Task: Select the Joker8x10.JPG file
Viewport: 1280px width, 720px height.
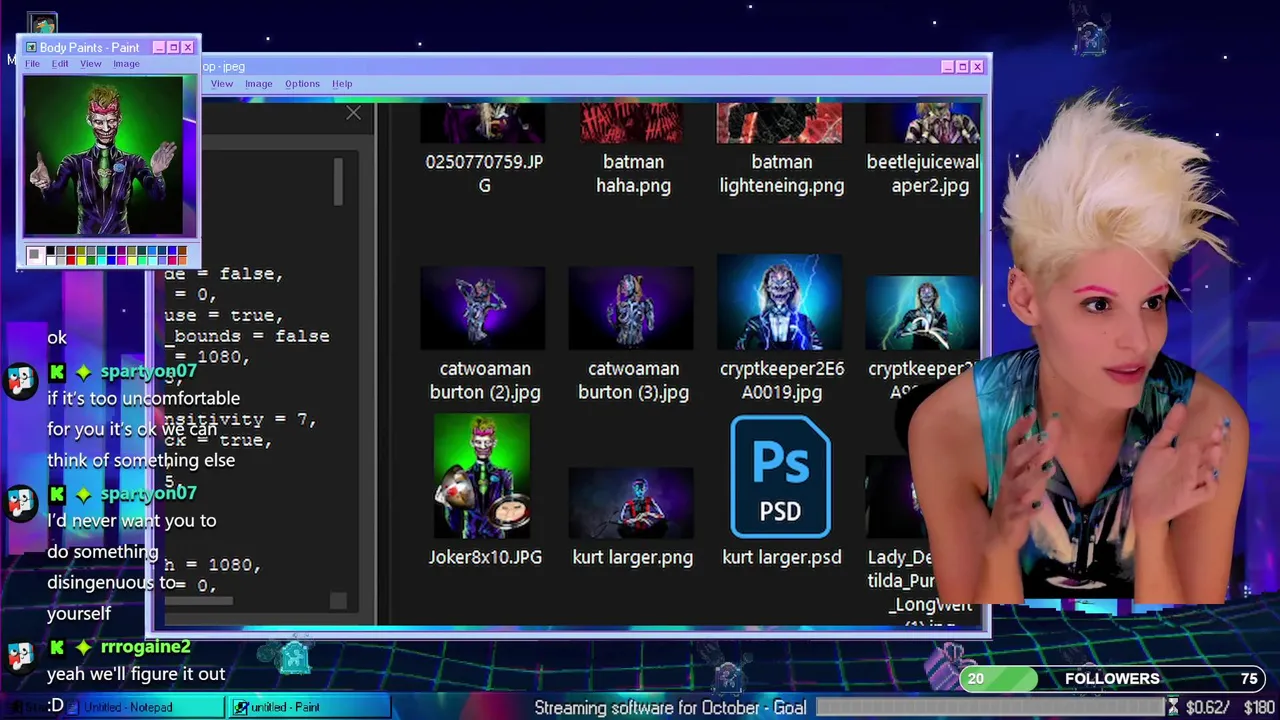Action: tap(484, 491)
